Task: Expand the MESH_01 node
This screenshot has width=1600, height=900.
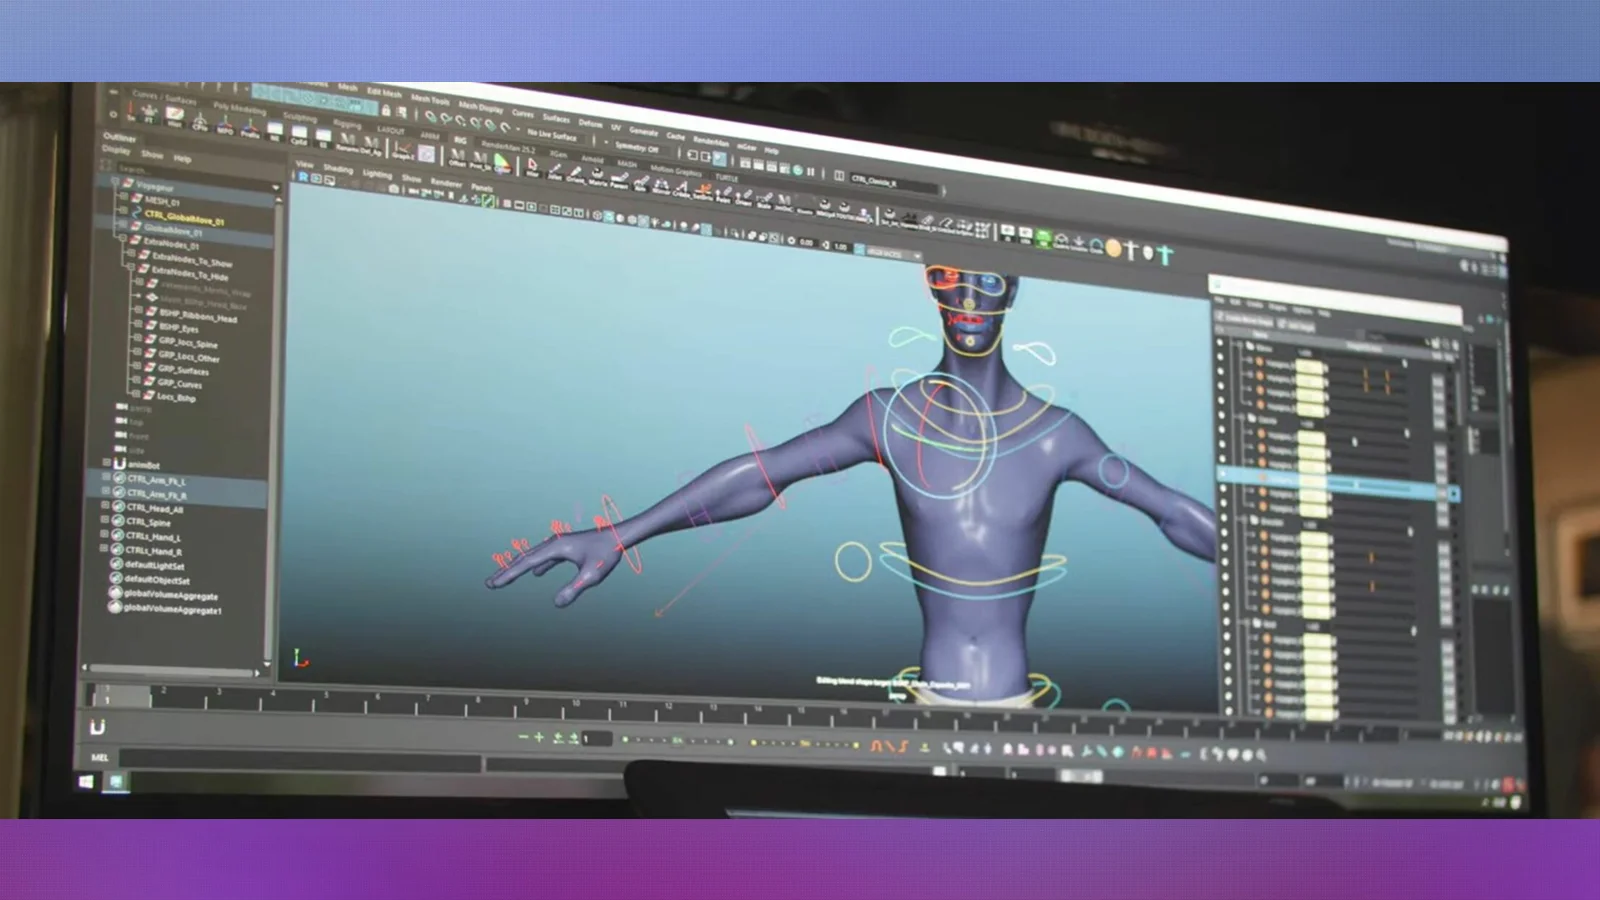Action: point(123,197)
